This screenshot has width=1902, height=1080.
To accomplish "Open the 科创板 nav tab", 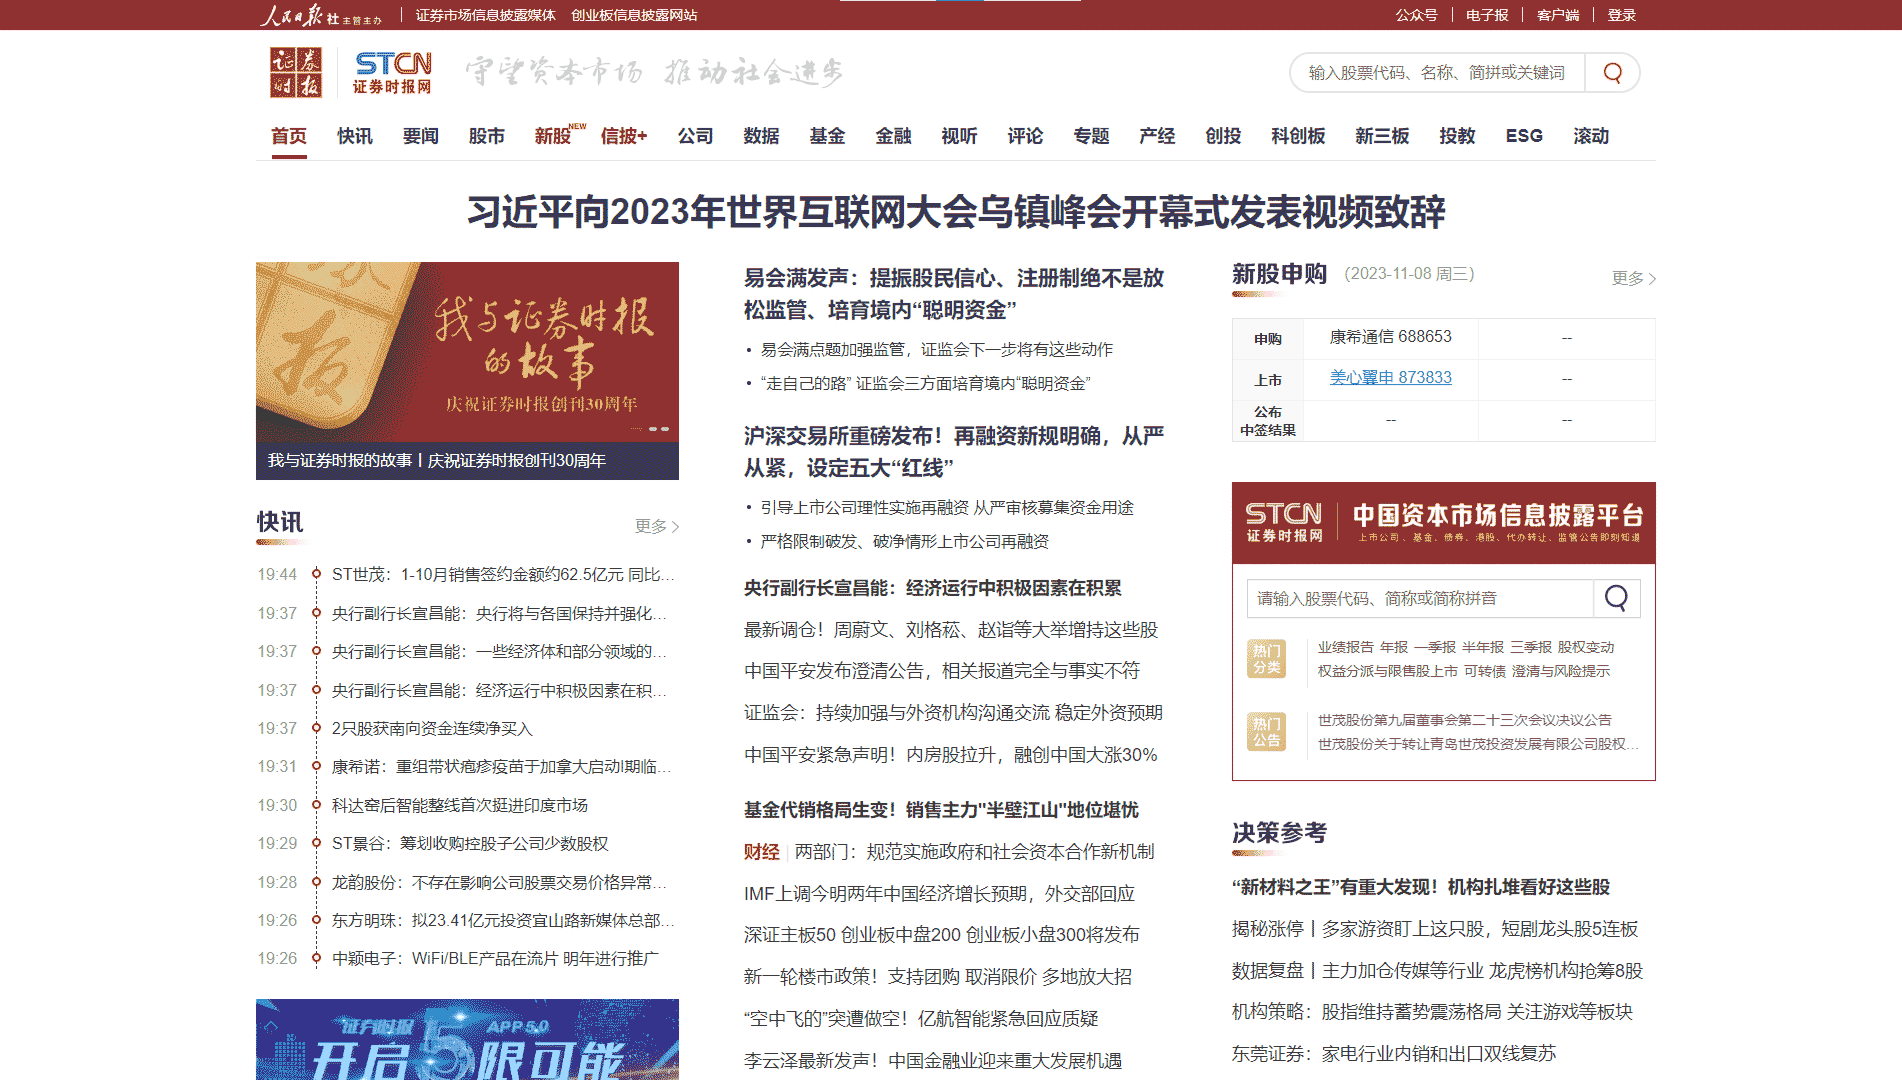I will click(1298, 136).
